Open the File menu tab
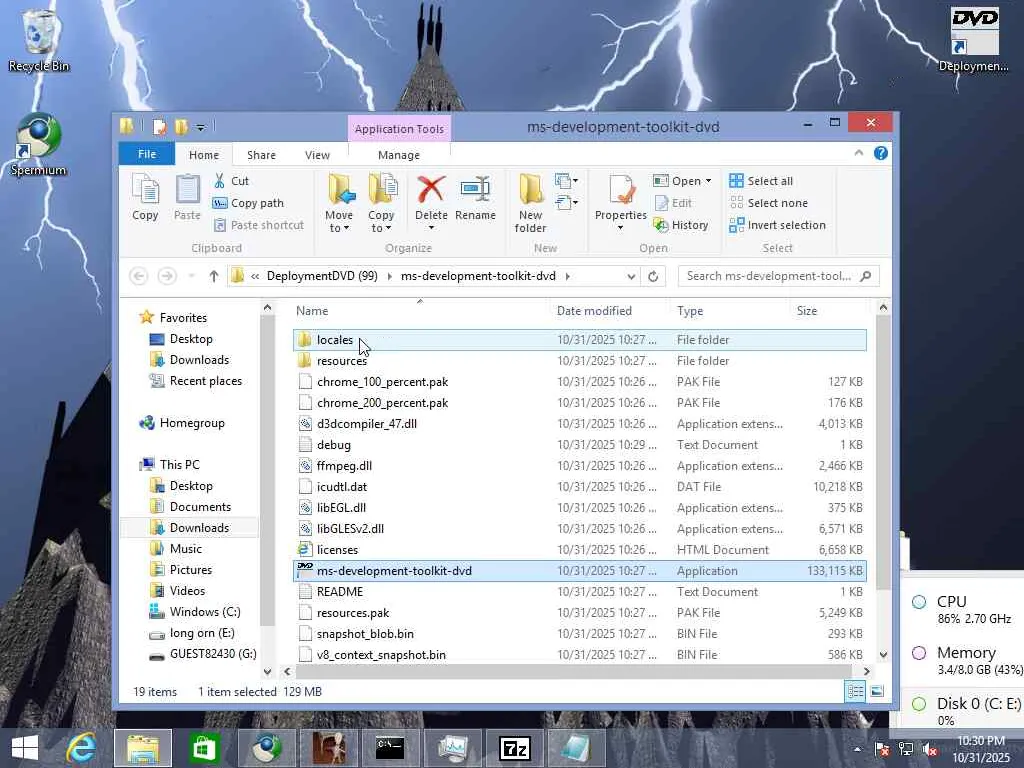This screenshot has width=1024, height=768. click(147, 154)
